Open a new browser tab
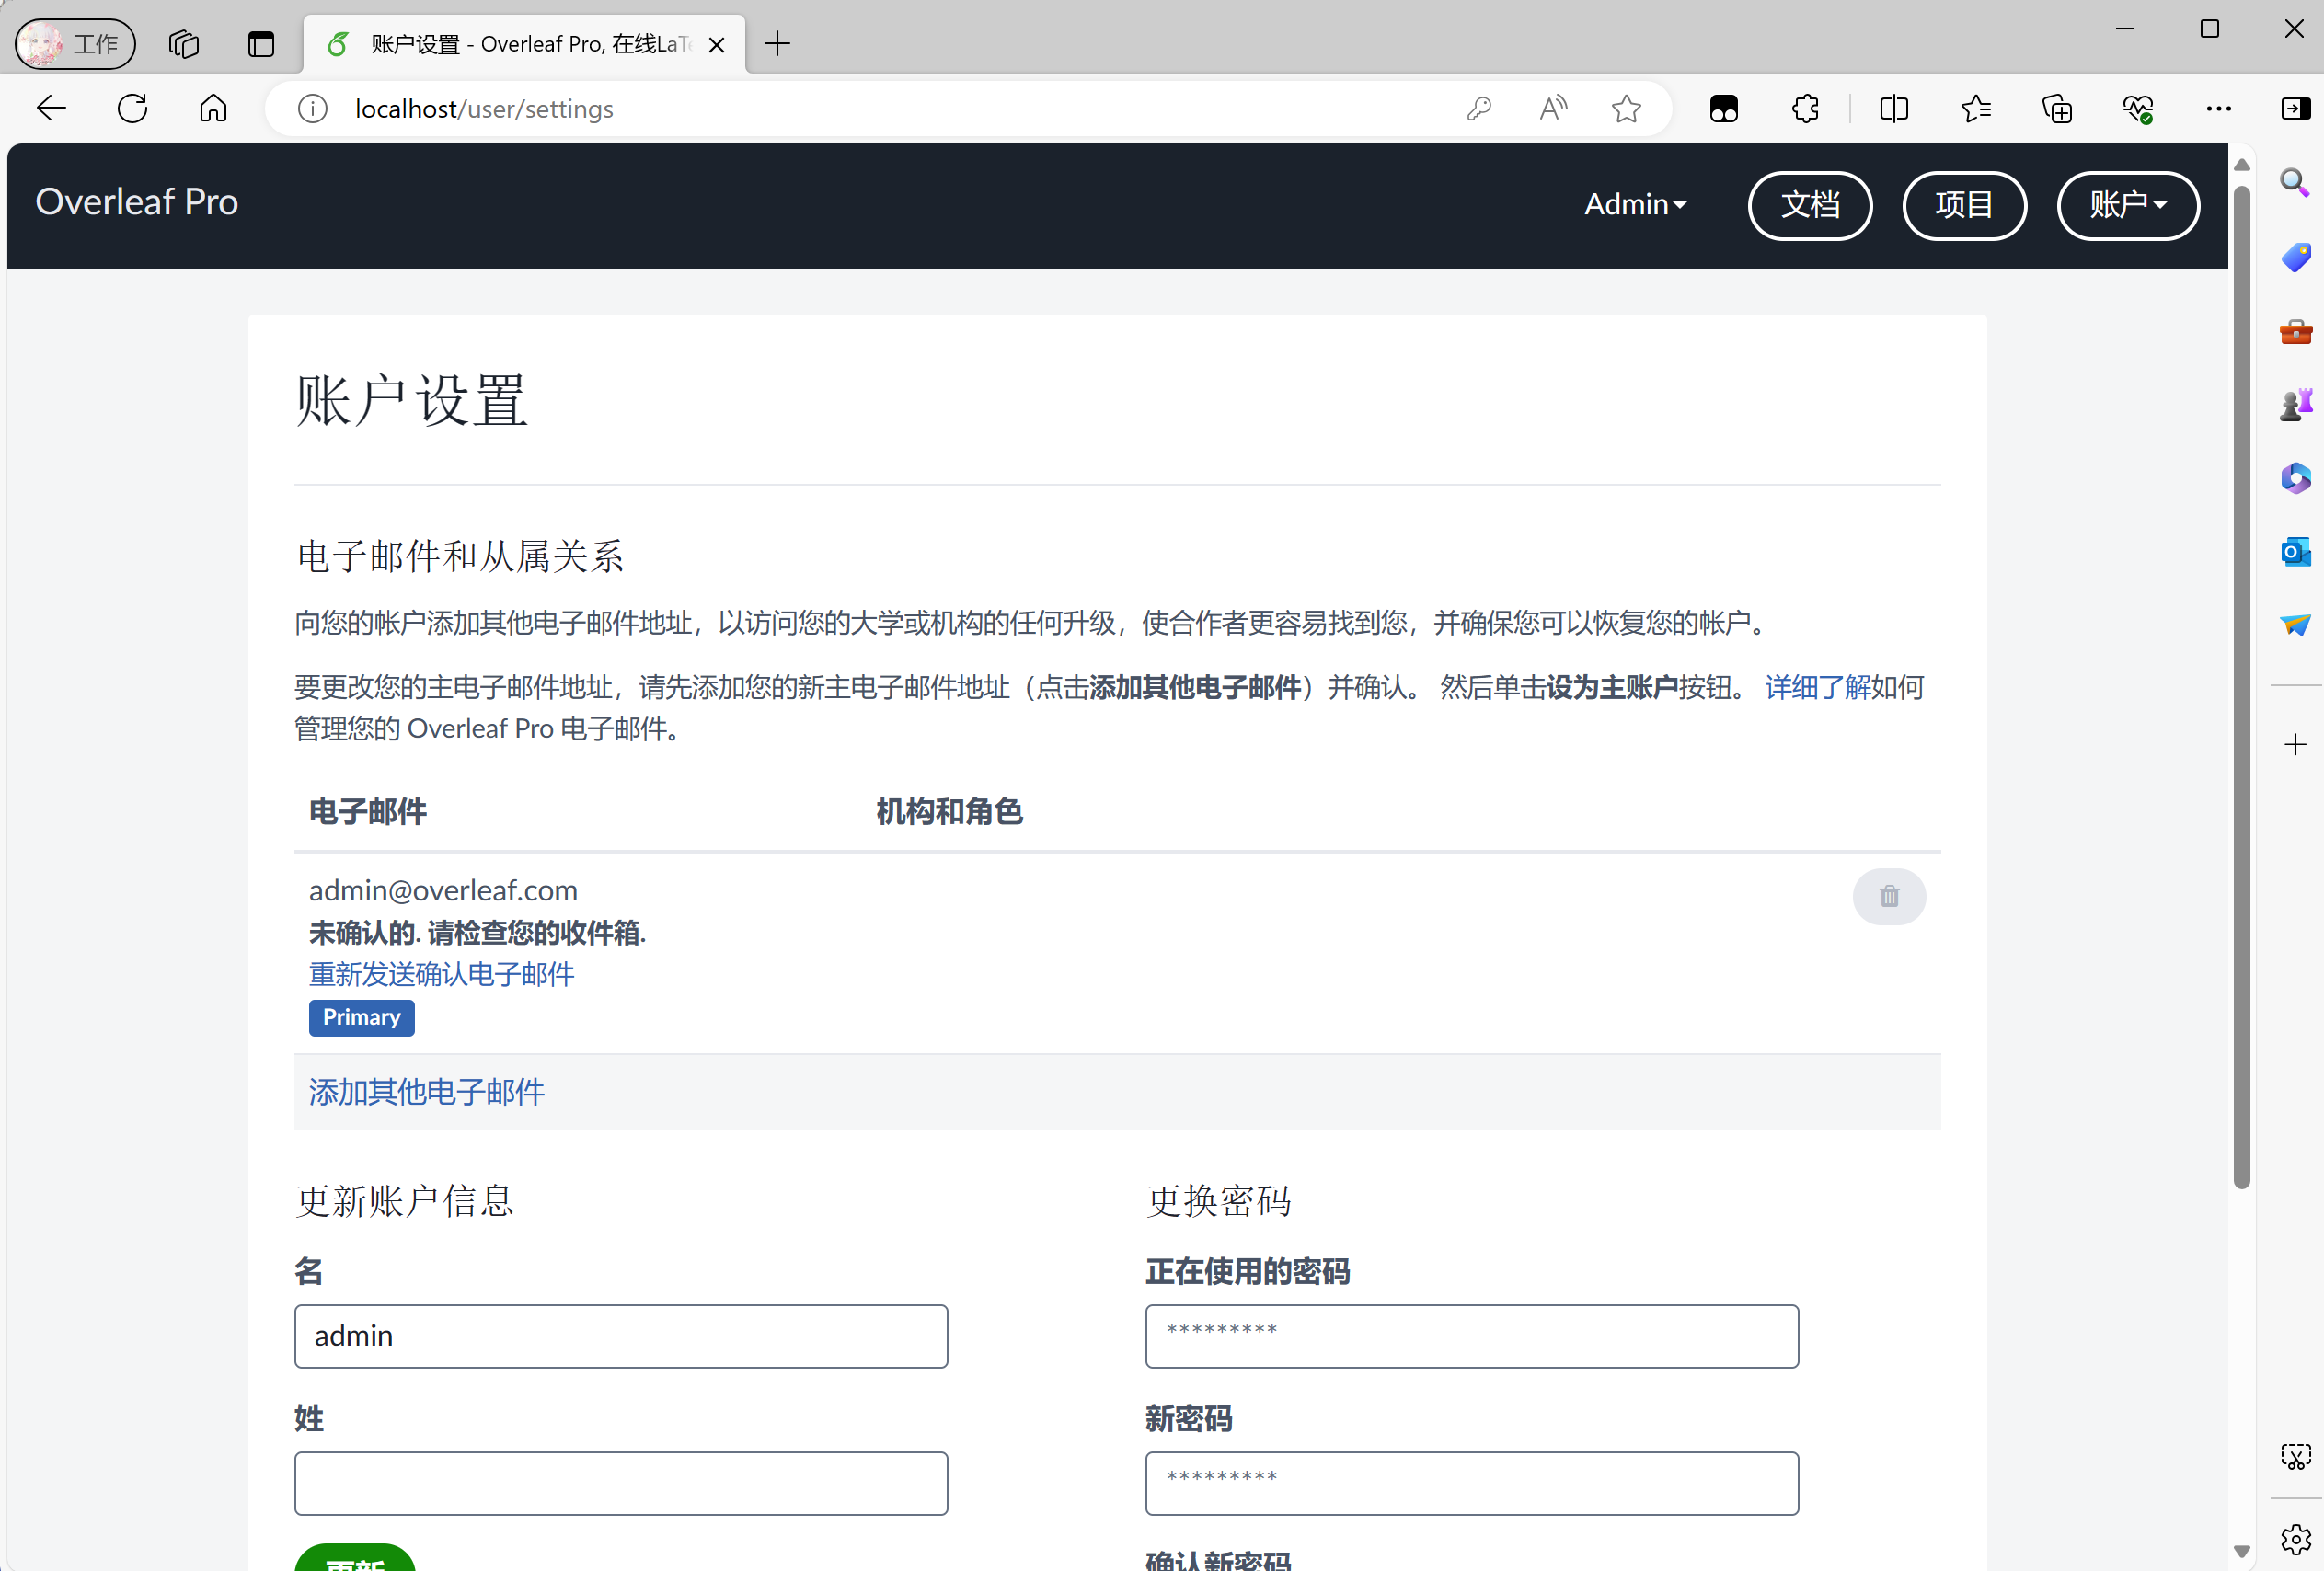 [x=777, y=44]
